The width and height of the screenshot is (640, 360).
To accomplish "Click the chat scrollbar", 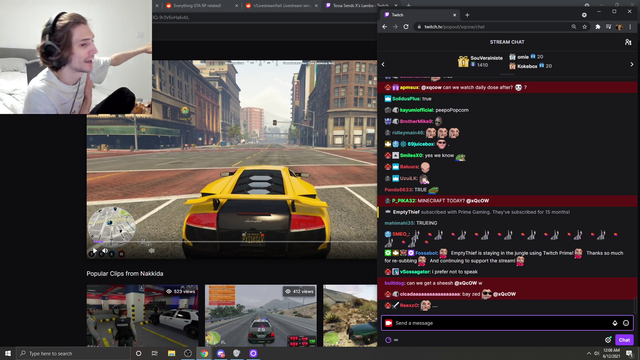I will coord(635,305).
